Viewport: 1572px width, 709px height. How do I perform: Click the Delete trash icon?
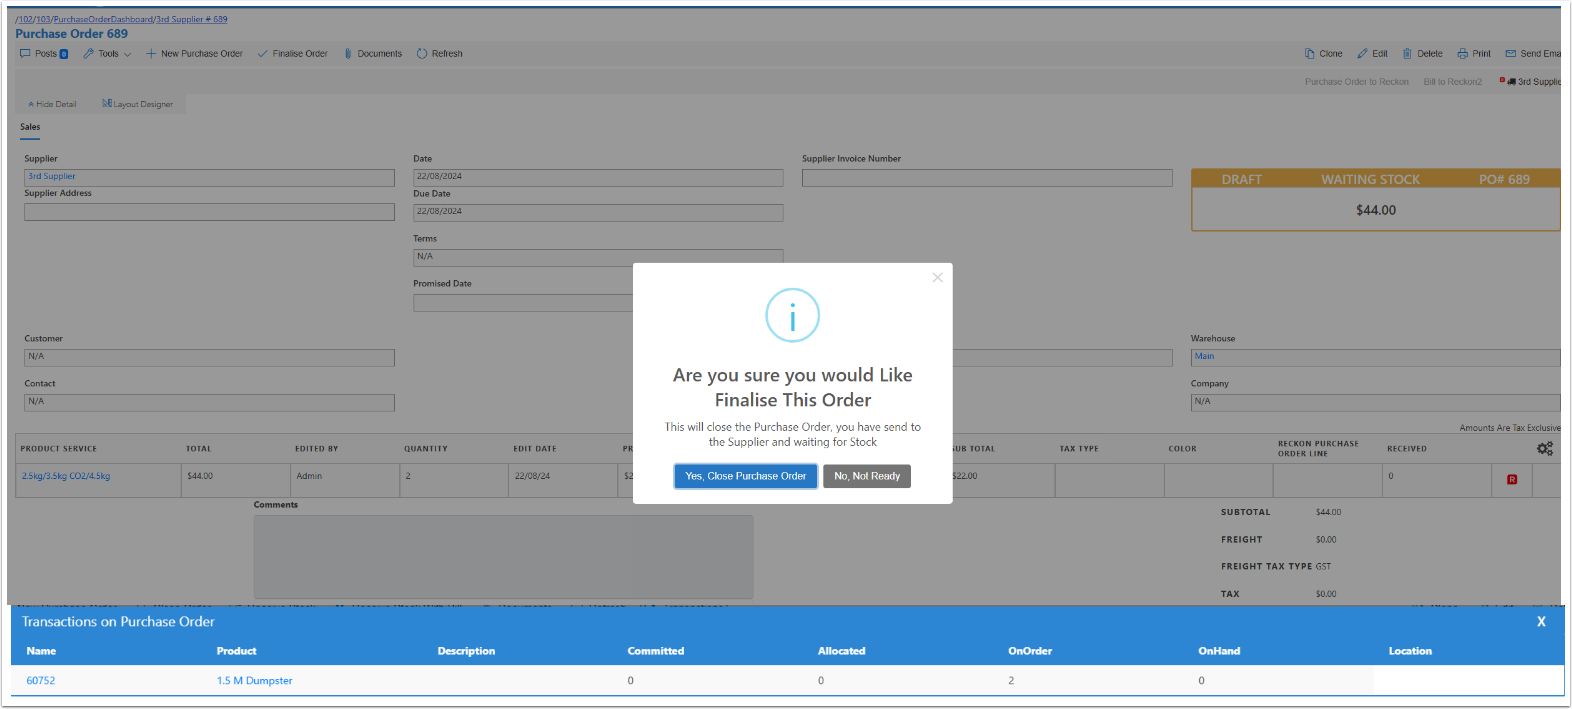[1407, 54]
